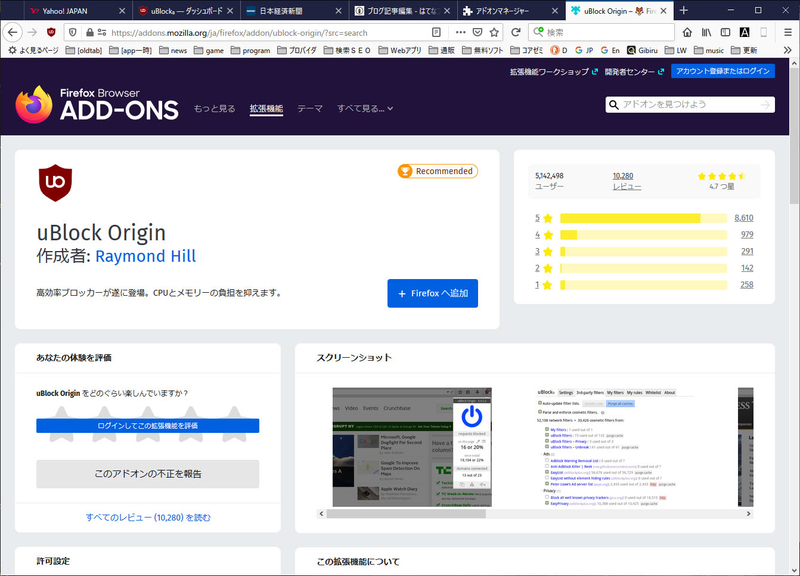Screen dimensions: 800x576
Task: Click the Firefox へ追加 button
Action: tap(433, 293)
